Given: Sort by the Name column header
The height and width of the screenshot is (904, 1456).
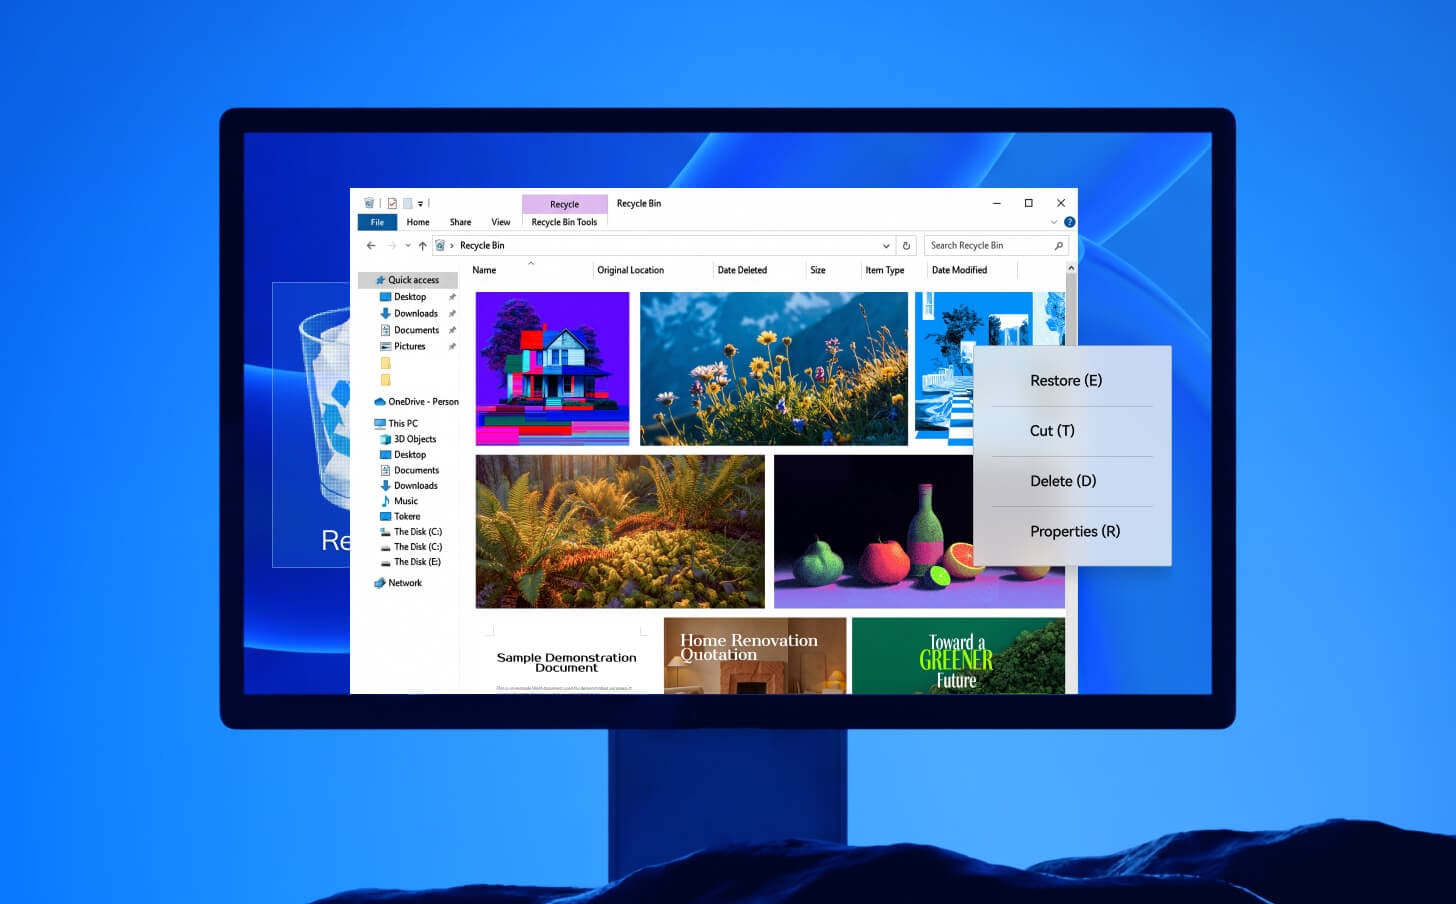Looking at the screenshot, I should [x=484, y=270].
